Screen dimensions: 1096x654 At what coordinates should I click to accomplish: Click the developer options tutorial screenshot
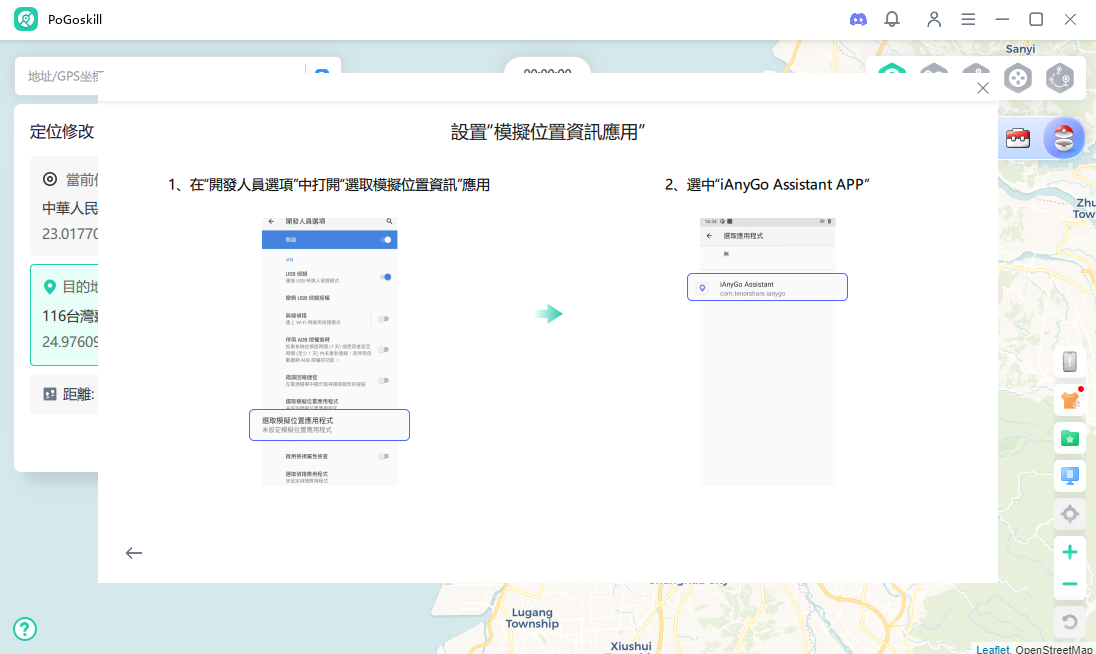point(329,351)
